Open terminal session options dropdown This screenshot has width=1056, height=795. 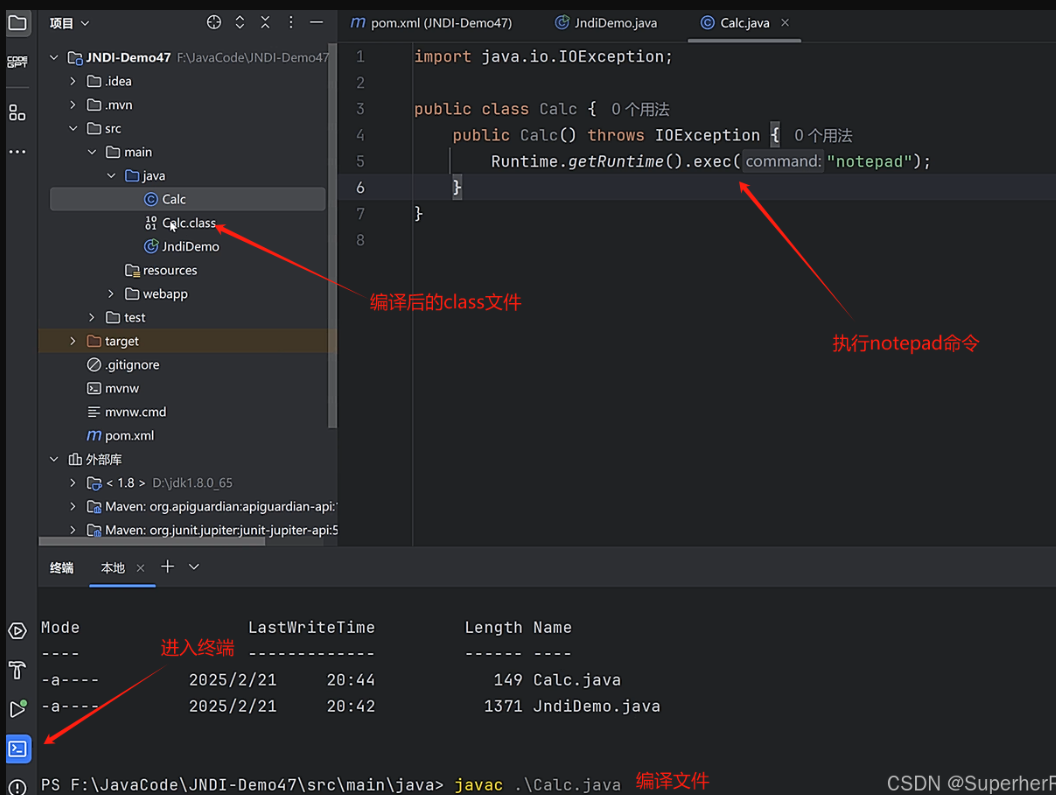point(194,567)
